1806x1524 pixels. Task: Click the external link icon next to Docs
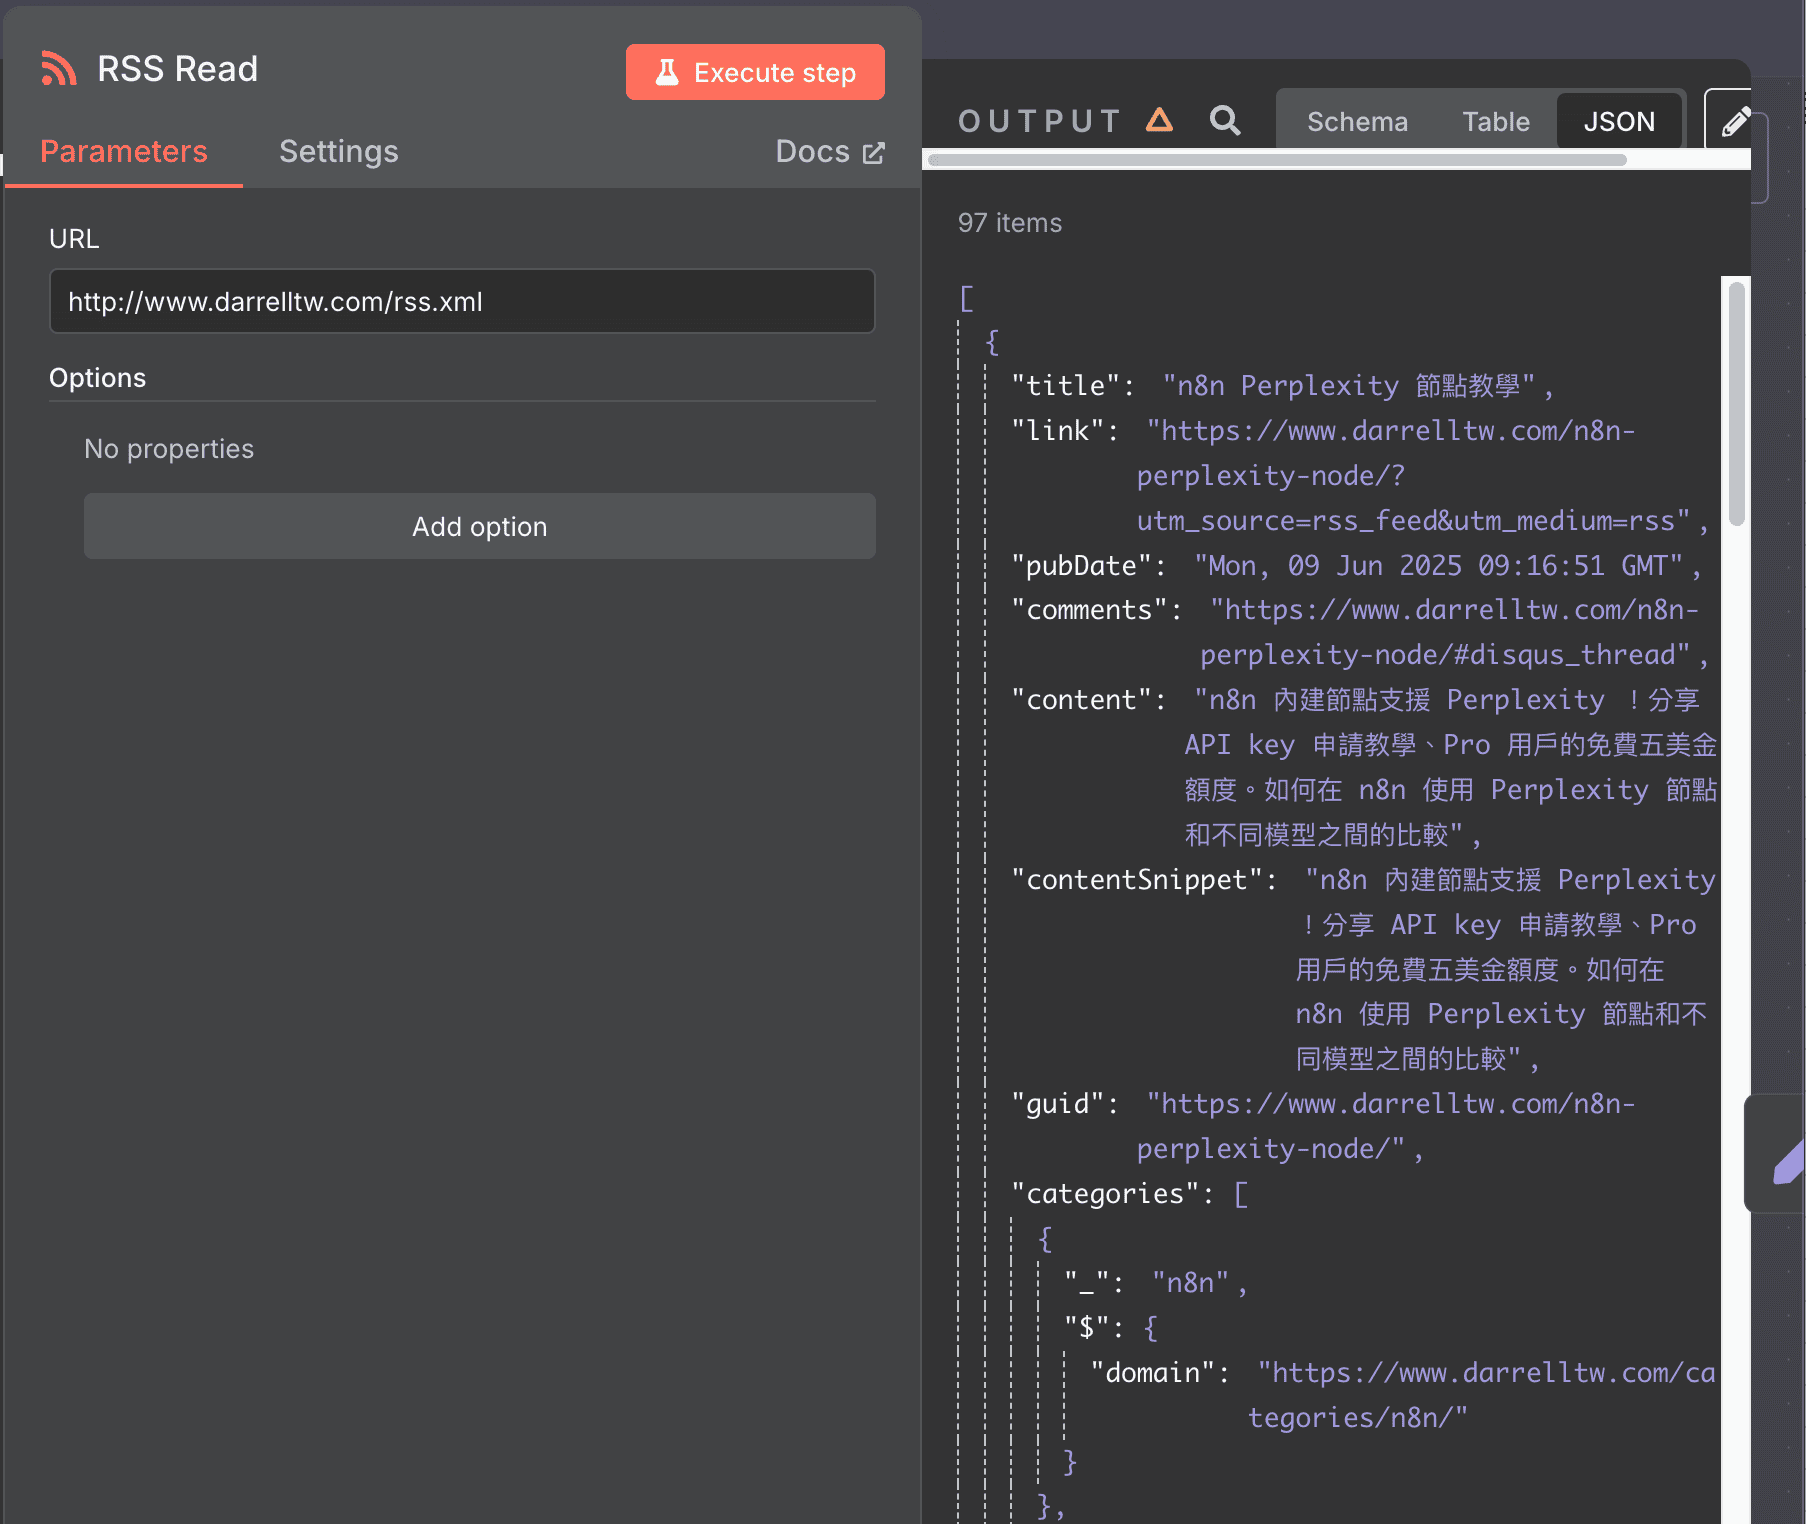(x=872, y=151)
